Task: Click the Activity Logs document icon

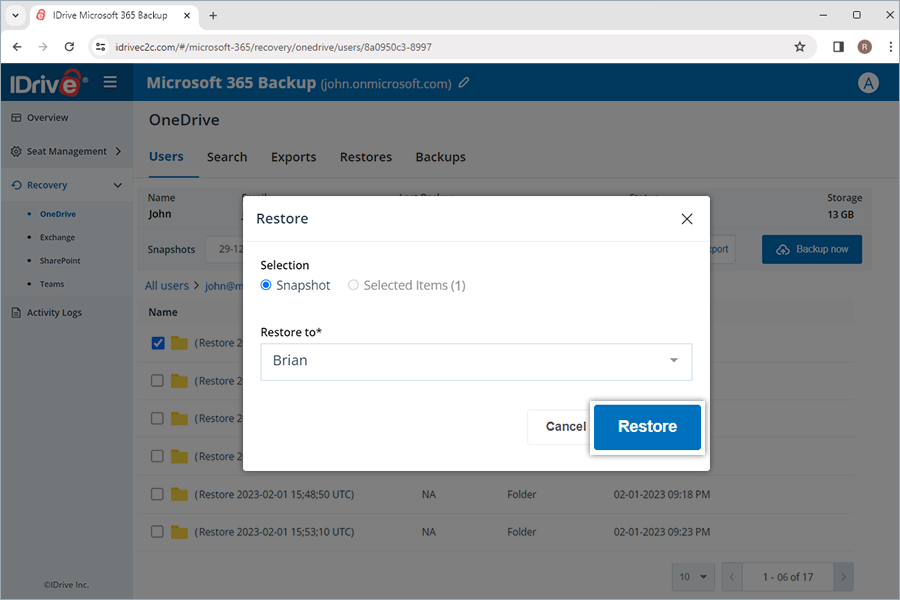Action: (x=16, y=312)
